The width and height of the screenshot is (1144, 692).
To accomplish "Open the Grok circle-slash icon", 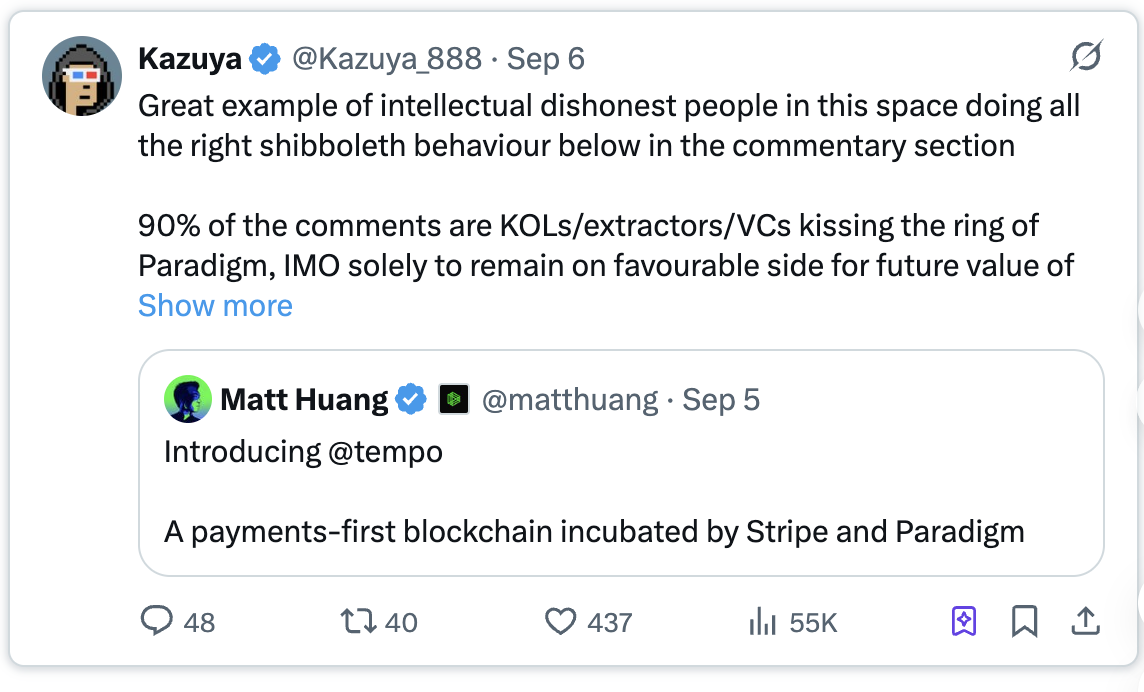I will (1085, 58).
